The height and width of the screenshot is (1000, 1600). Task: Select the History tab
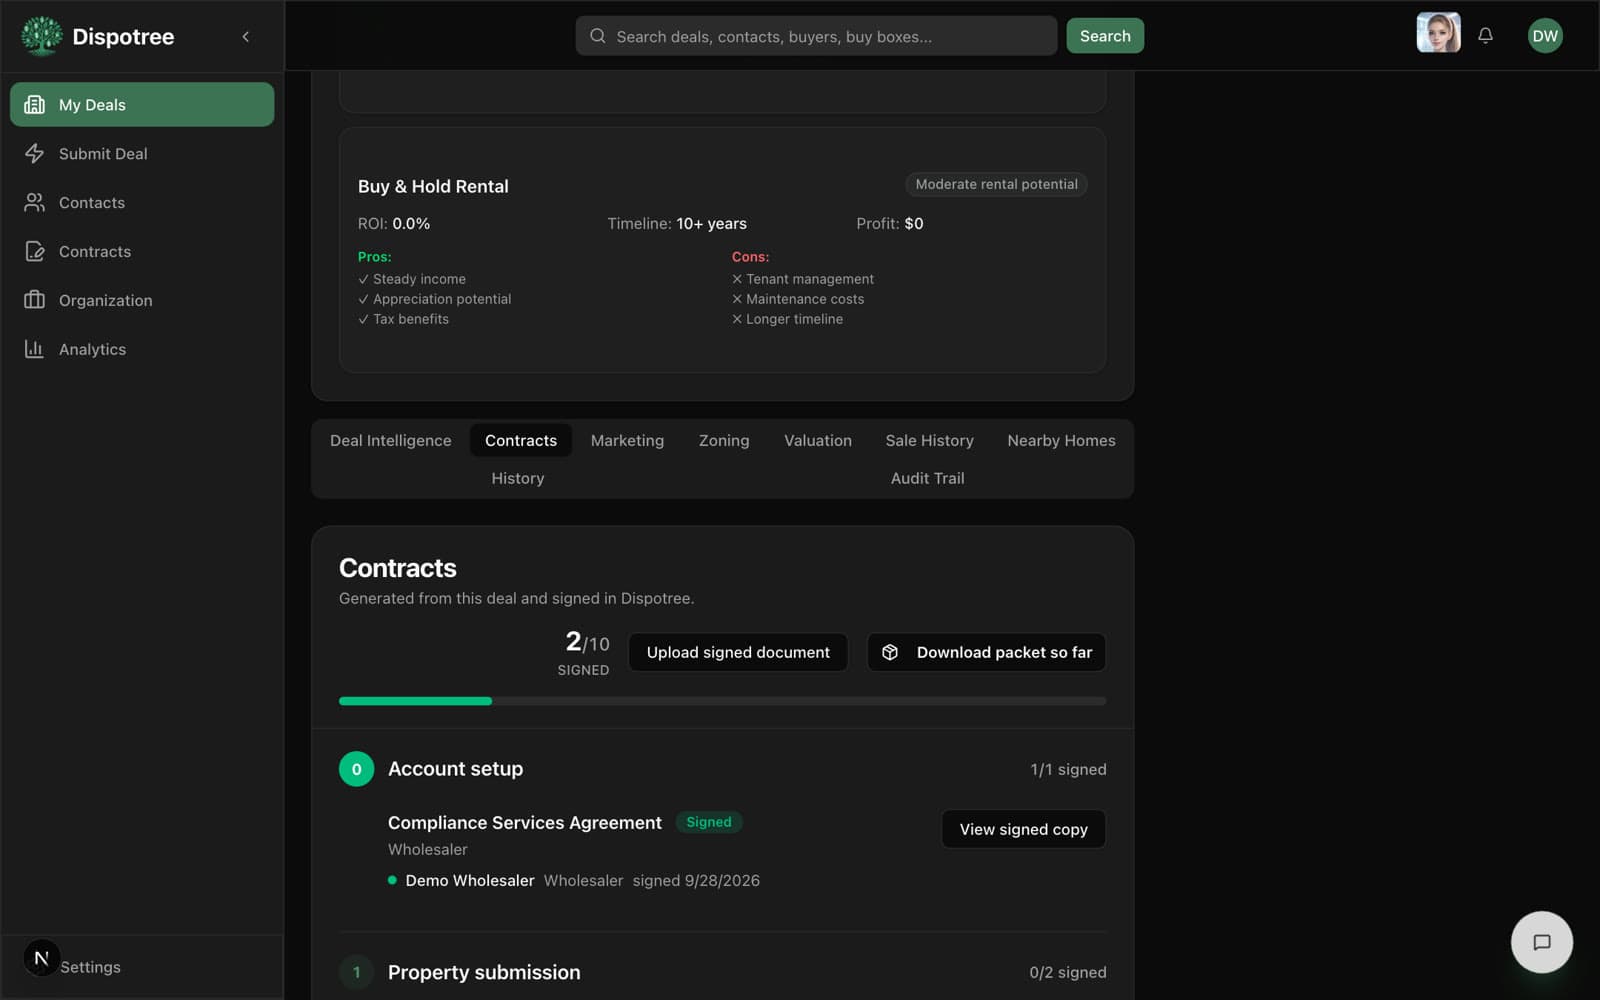tap(518, 478)
